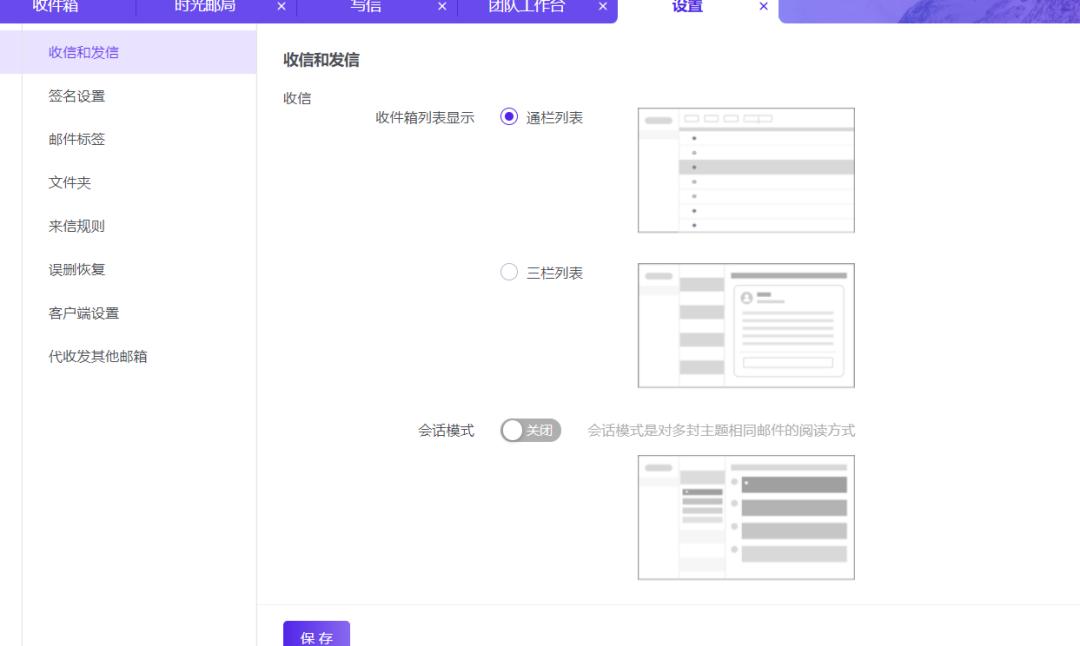Screen dimensions: 1080x646
Task: Enable the 会话模式 toggle
Action: [x=530, y=429]
